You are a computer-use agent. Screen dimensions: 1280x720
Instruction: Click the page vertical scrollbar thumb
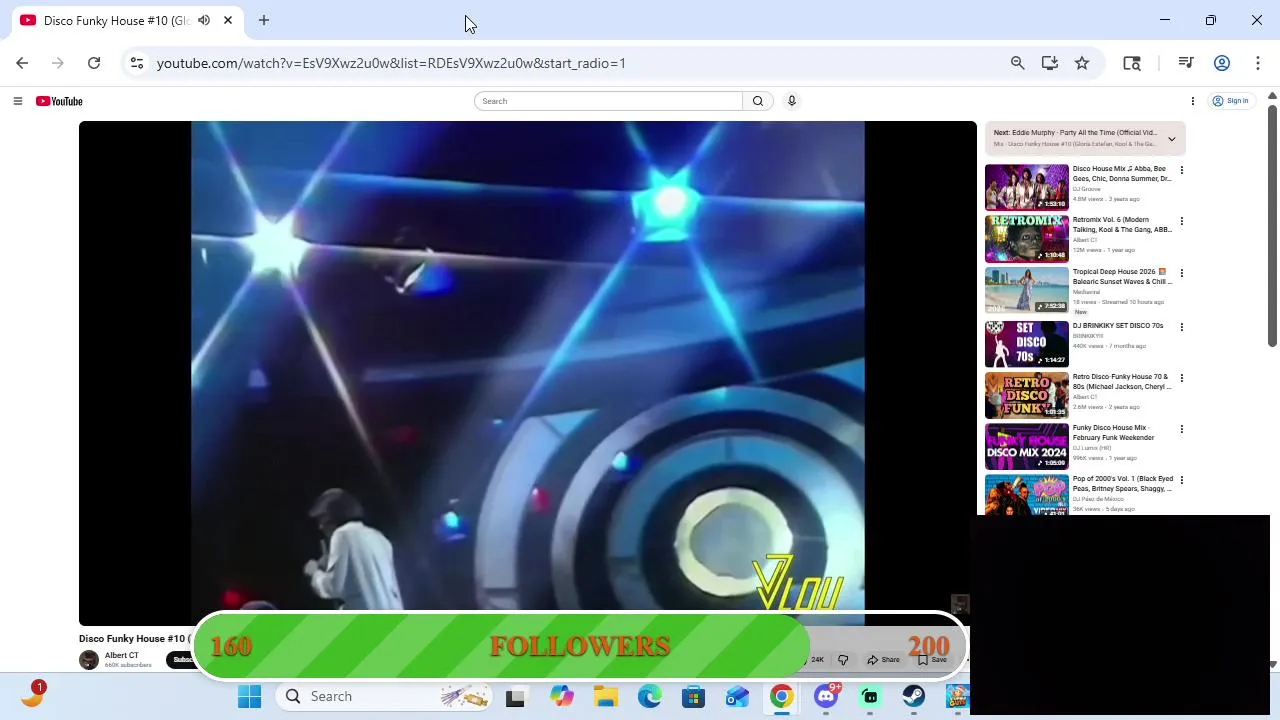pyautogui.click(x=1272, y=225)
